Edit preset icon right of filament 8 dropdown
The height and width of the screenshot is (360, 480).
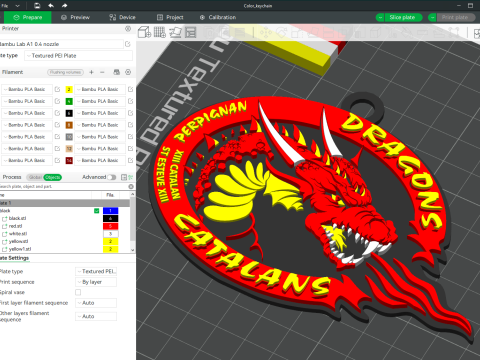click(130, 125)
